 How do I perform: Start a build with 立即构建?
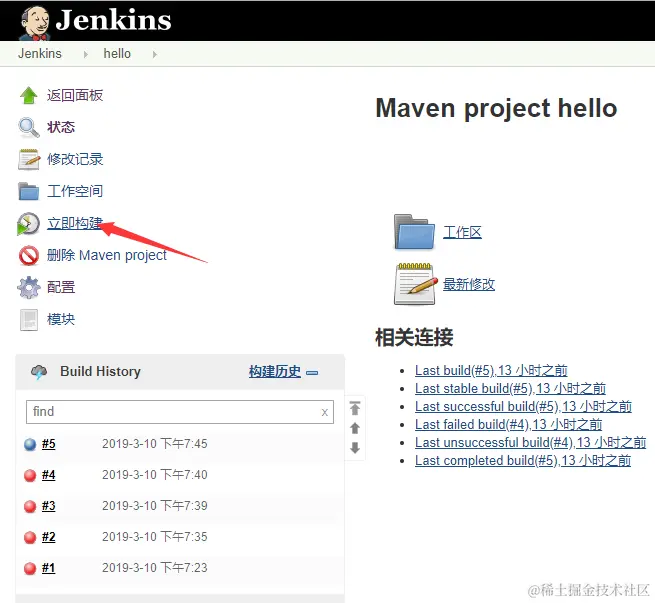[x=75, y=223]
